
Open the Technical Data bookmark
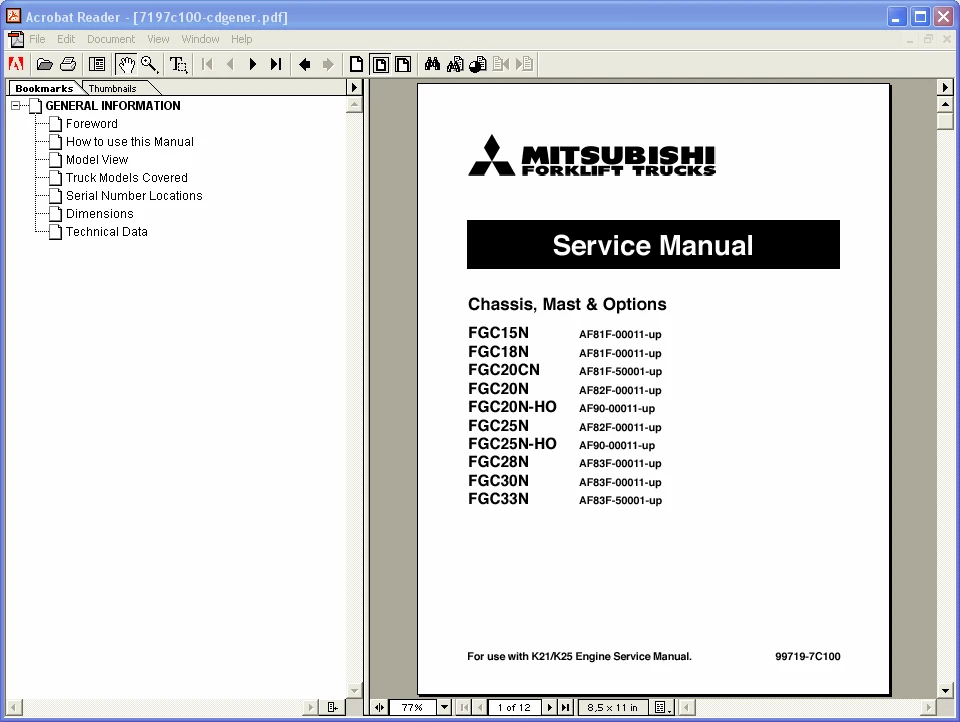107,232
